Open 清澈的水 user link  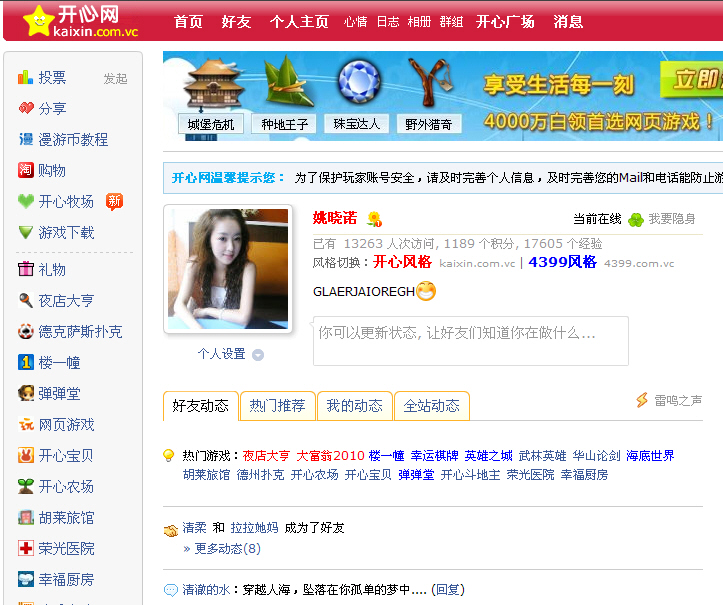point(206,589)
